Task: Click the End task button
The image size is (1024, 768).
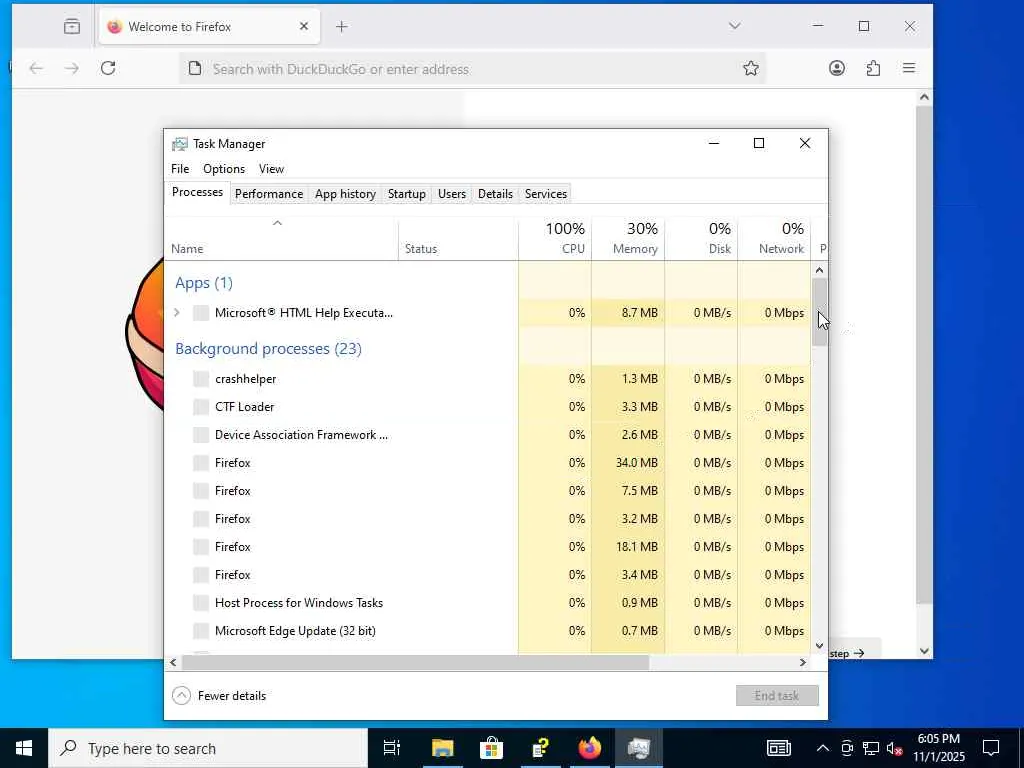Action: pos(777,696)
